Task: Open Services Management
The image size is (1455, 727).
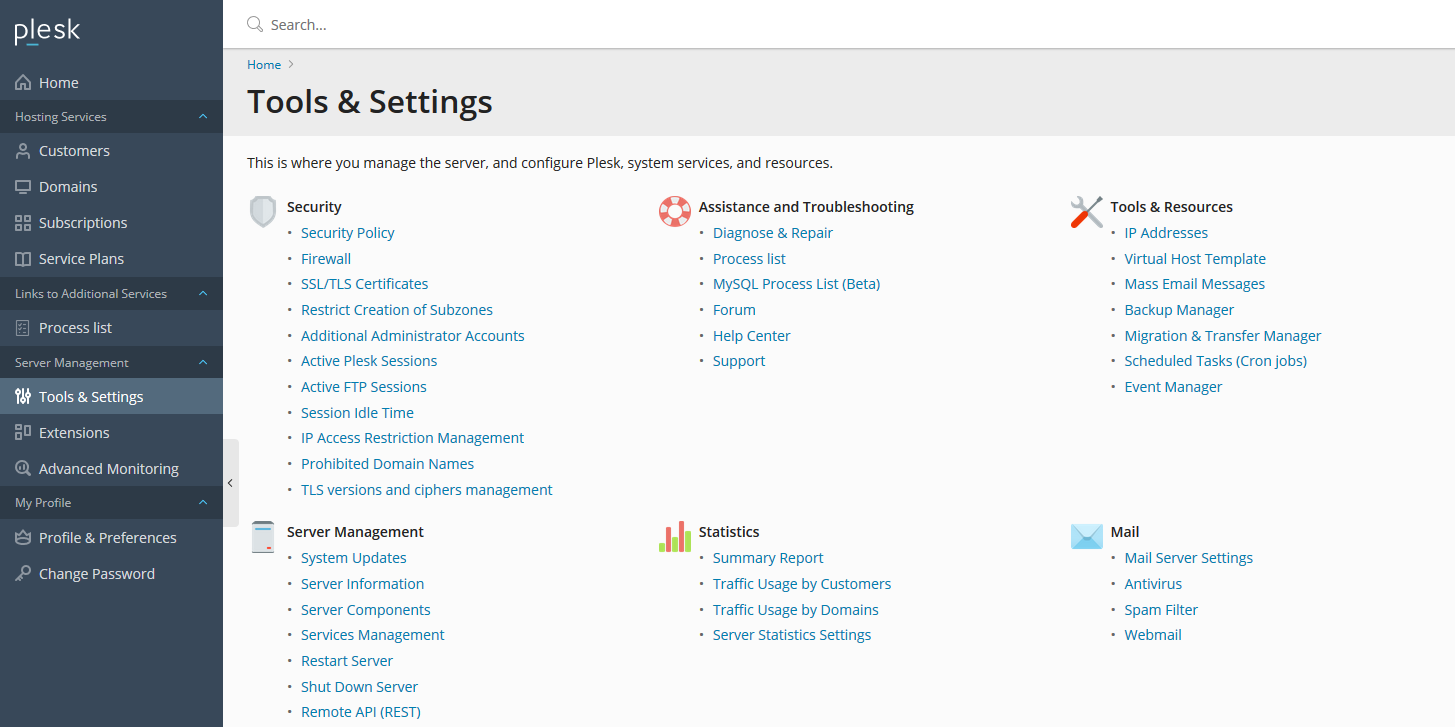Action: coord(372,635)
